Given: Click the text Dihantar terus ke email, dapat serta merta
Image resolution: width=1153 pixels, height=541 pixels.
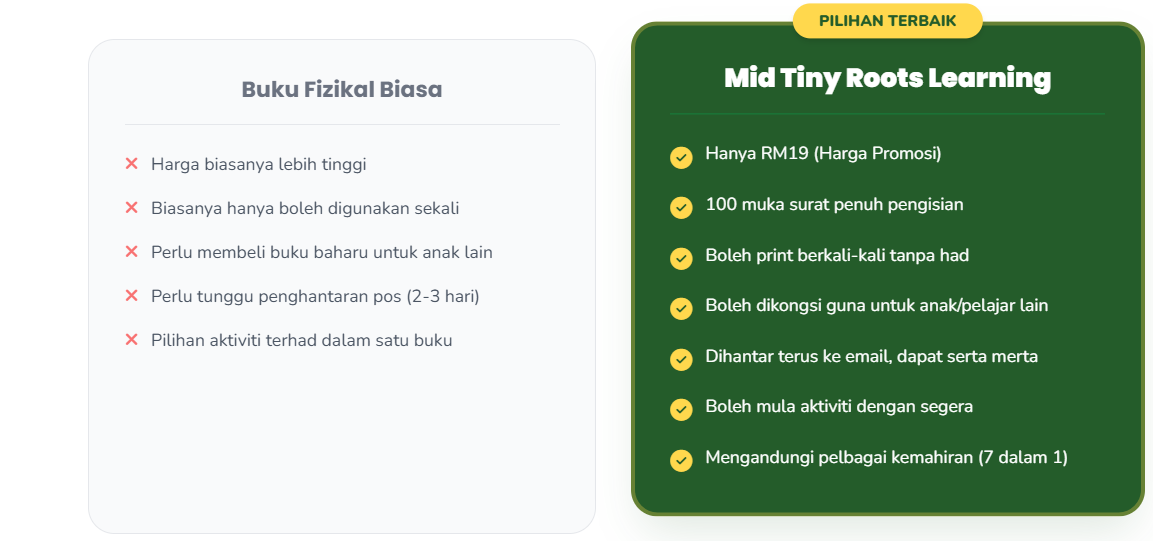Looking at the screenshot, I should tap(871, 357).
